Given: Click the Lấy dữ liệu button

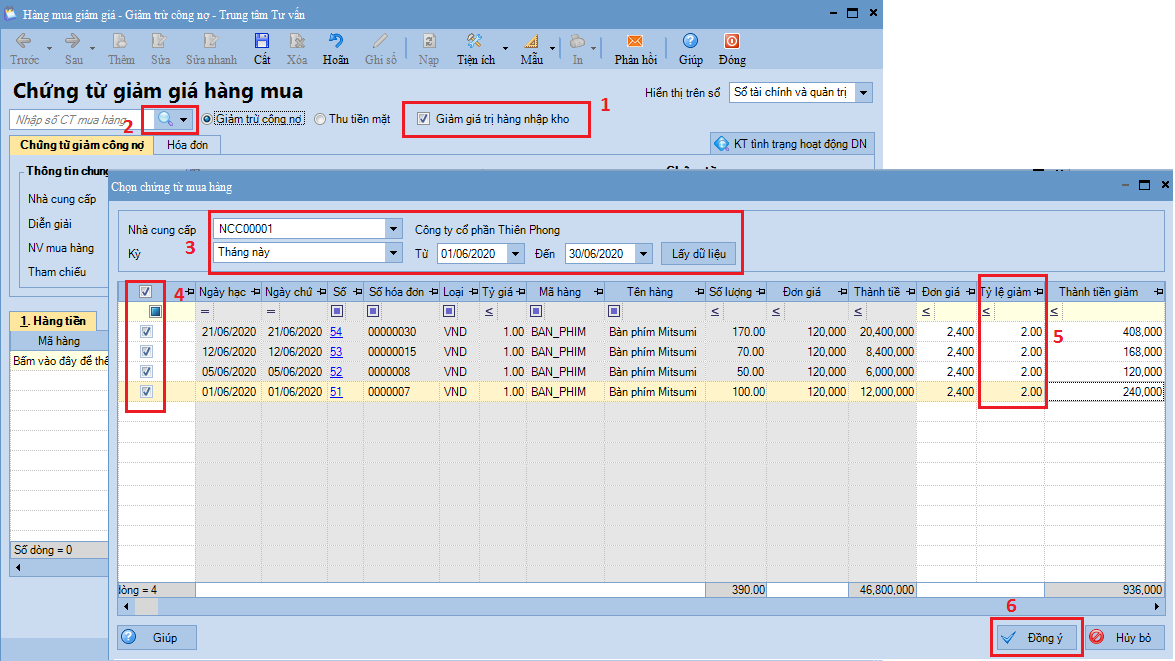Looking at the screenshot, I should tap(698, 254).
